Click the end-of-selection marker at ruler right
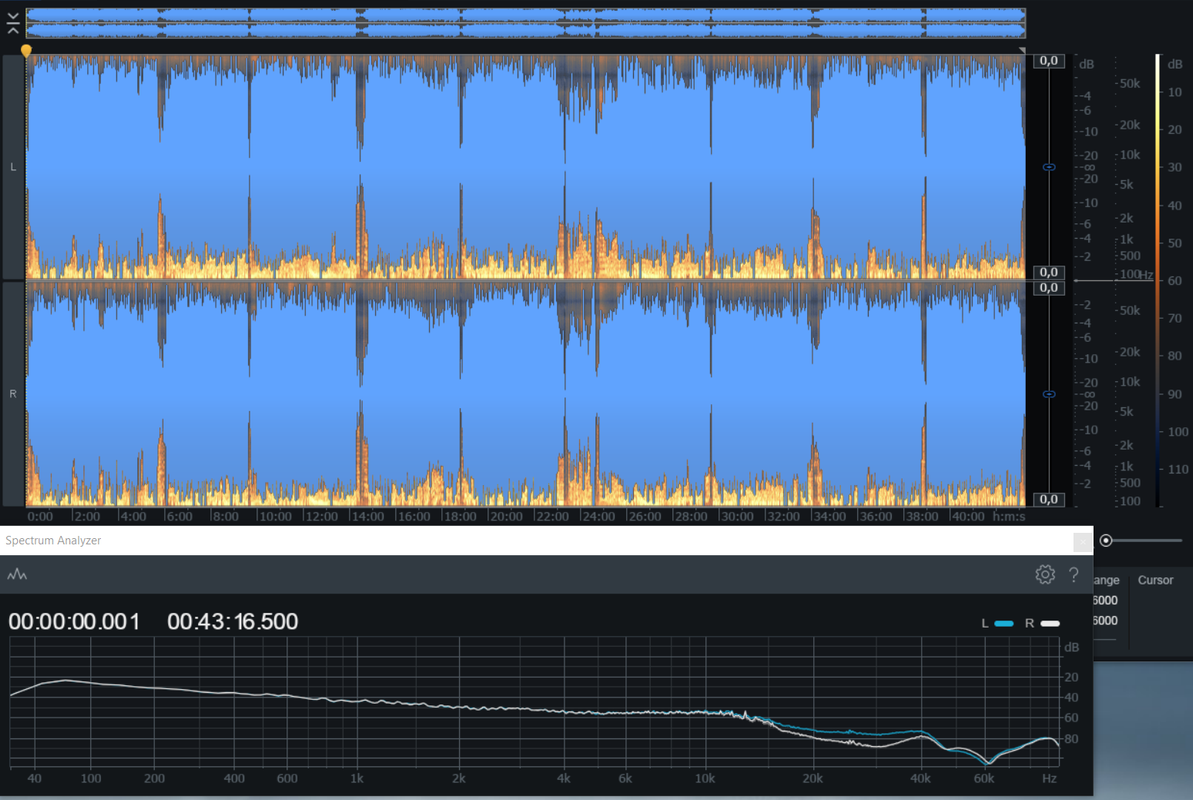This screenshot has width=1193, height=800. pos(1022,50)
